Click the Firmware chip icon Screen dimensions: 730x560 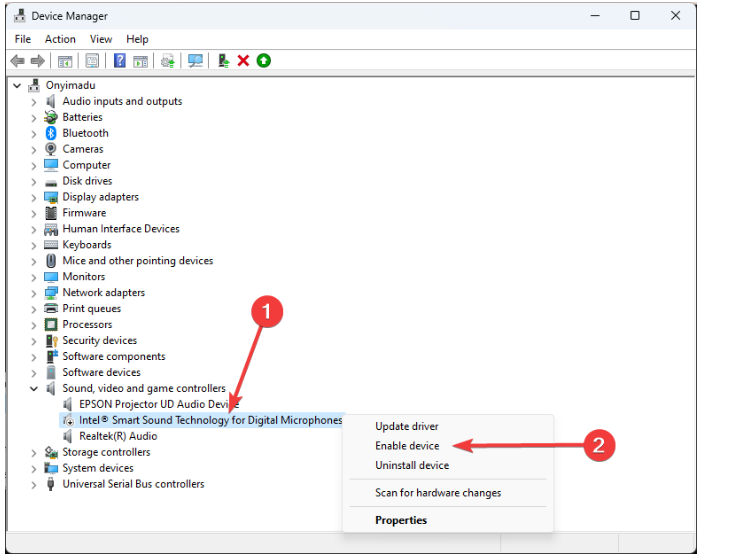pyautogui.click(x=51, y=213)
